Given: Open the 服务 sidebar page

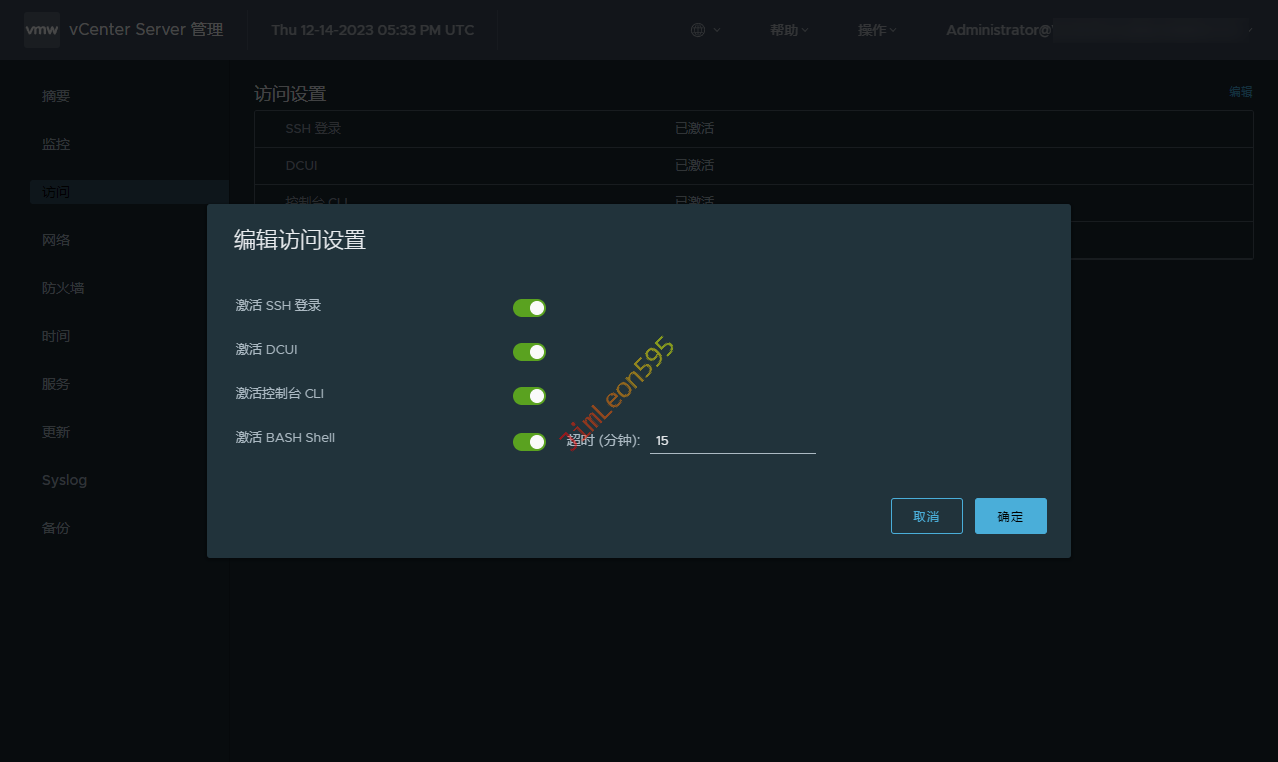Looking at the screenshot, I should click(56, 384).
